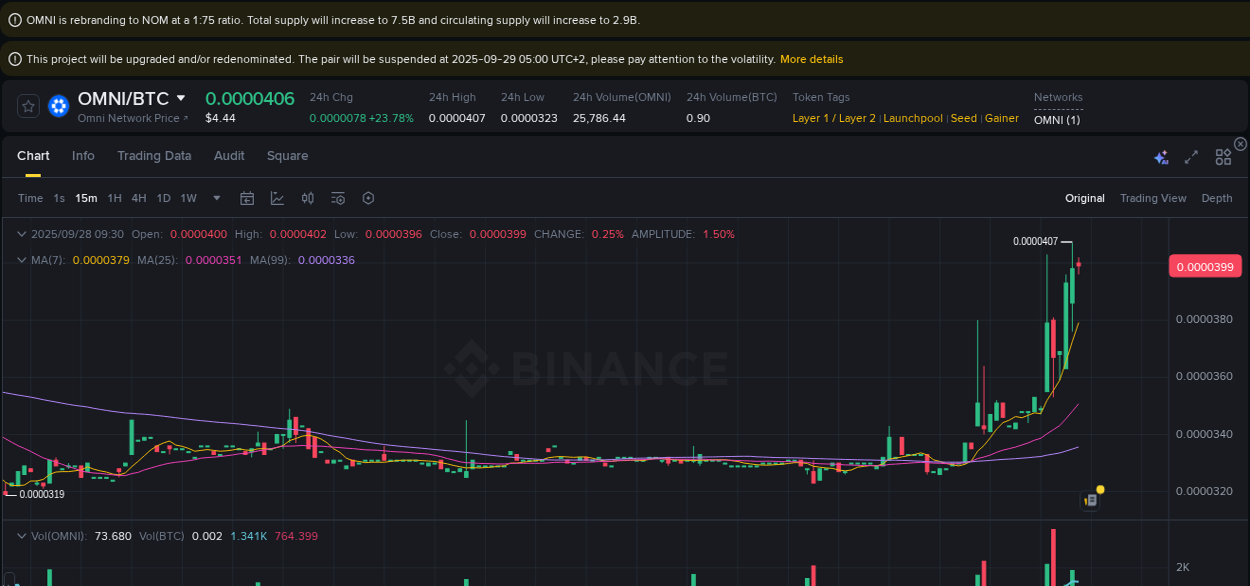Image resolution: width=1250 pixels, height=586 pixels.
Task: Switch chart to Depth view
Action: (x=1216, y=198)
